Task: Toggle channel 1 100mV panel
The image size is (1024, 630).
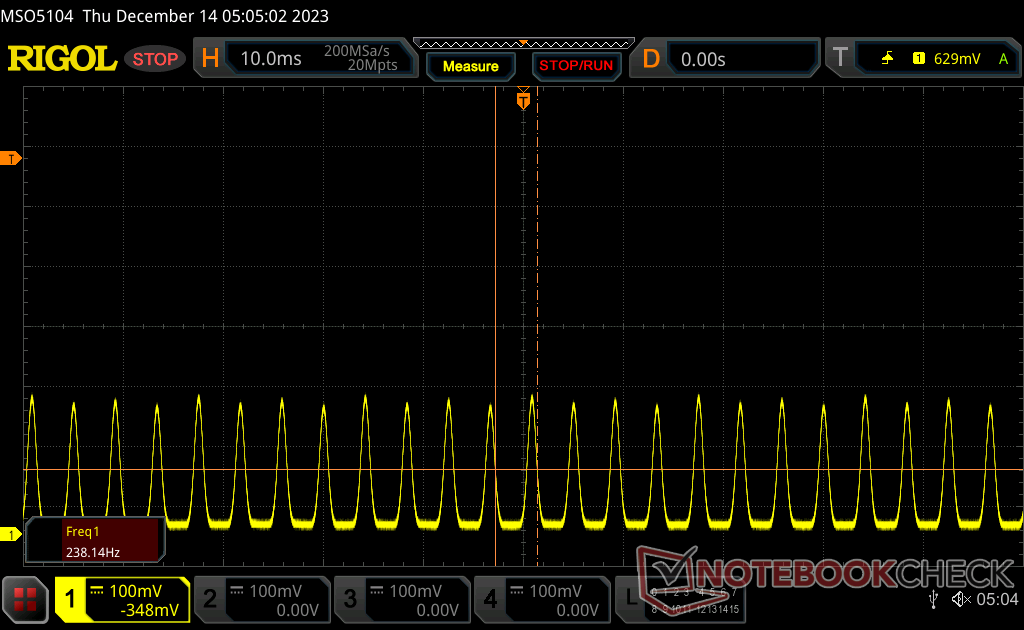Action: 122,600
